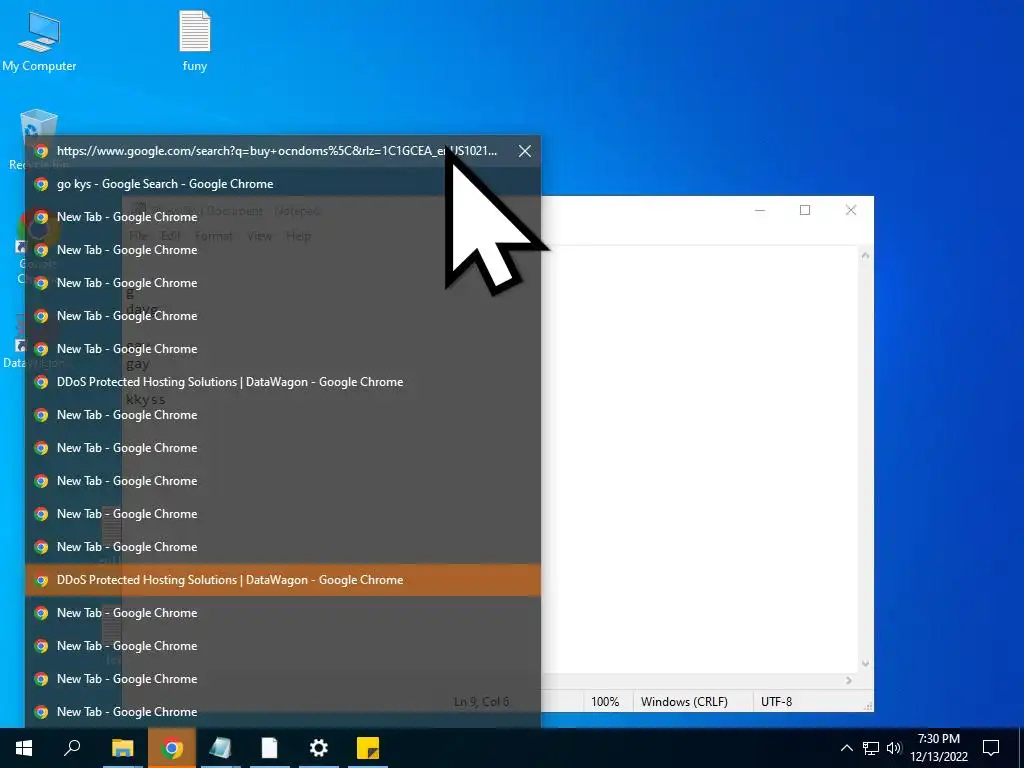Open Settings gear in the taskbar

pos(319,748)
